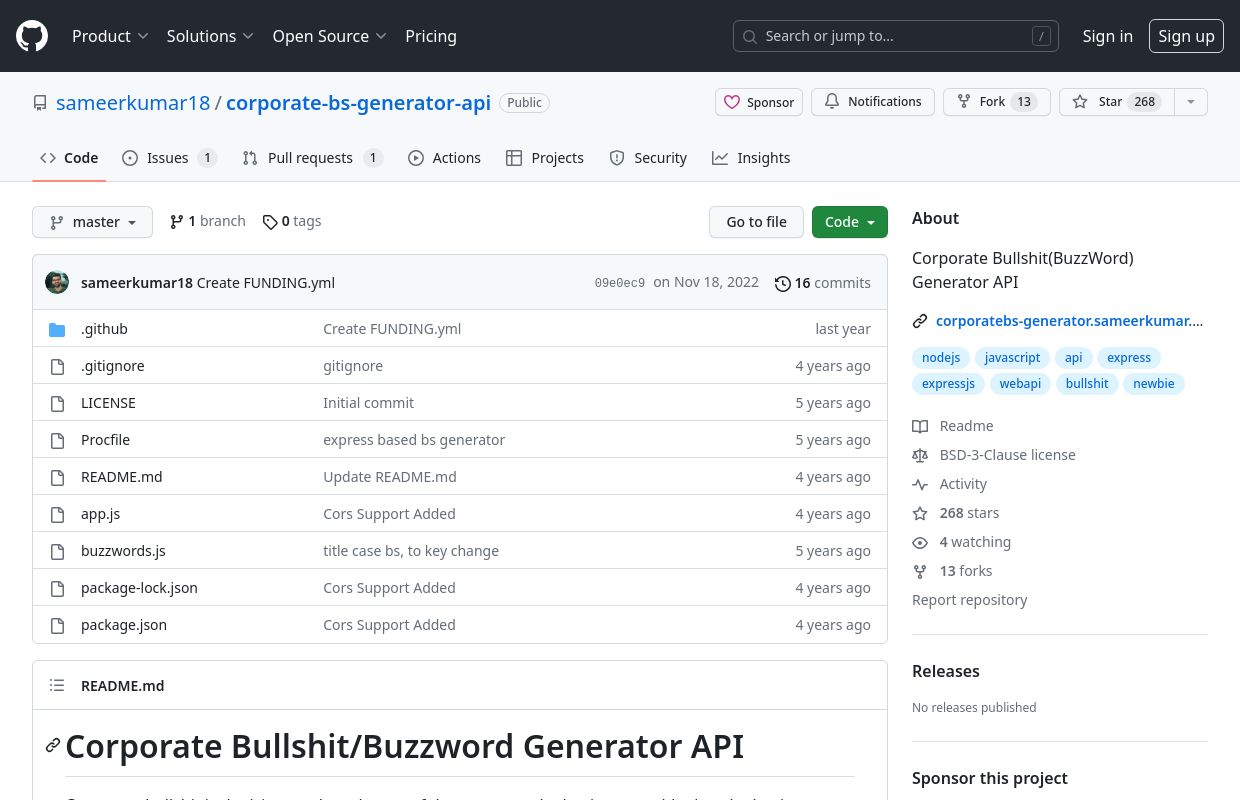Open the Pricing page
Viewport: 1240px width, 800px height.
click(x=431, y=36)
